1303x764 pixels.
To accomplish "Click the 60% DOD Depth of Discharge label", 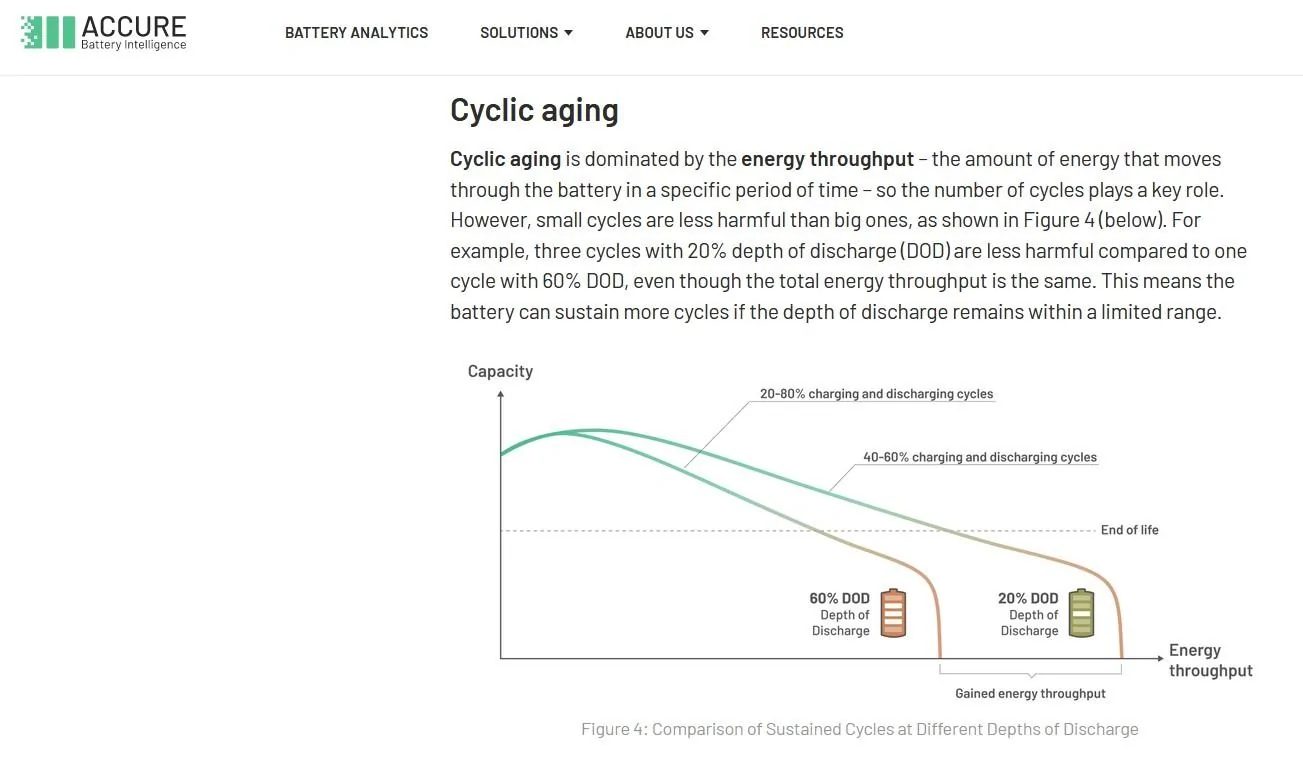I will pyautogui.click(x=840, y=614).
